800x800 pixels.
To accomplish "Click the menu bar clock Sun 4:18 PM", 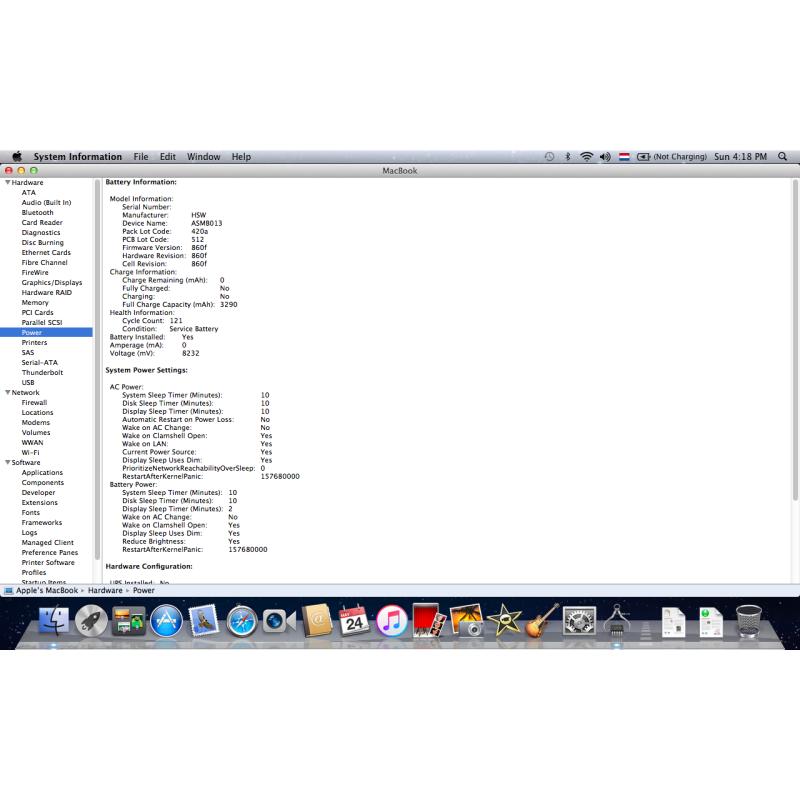I will 740,157.
